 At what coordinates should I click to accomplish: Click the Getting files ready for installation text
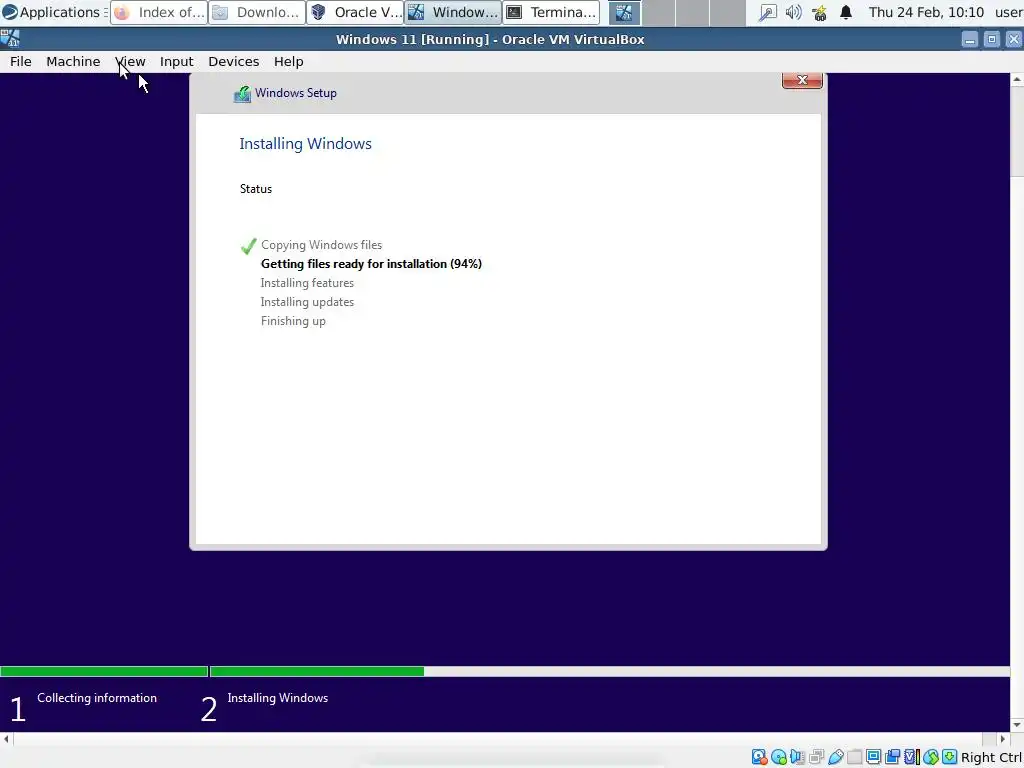371,264
